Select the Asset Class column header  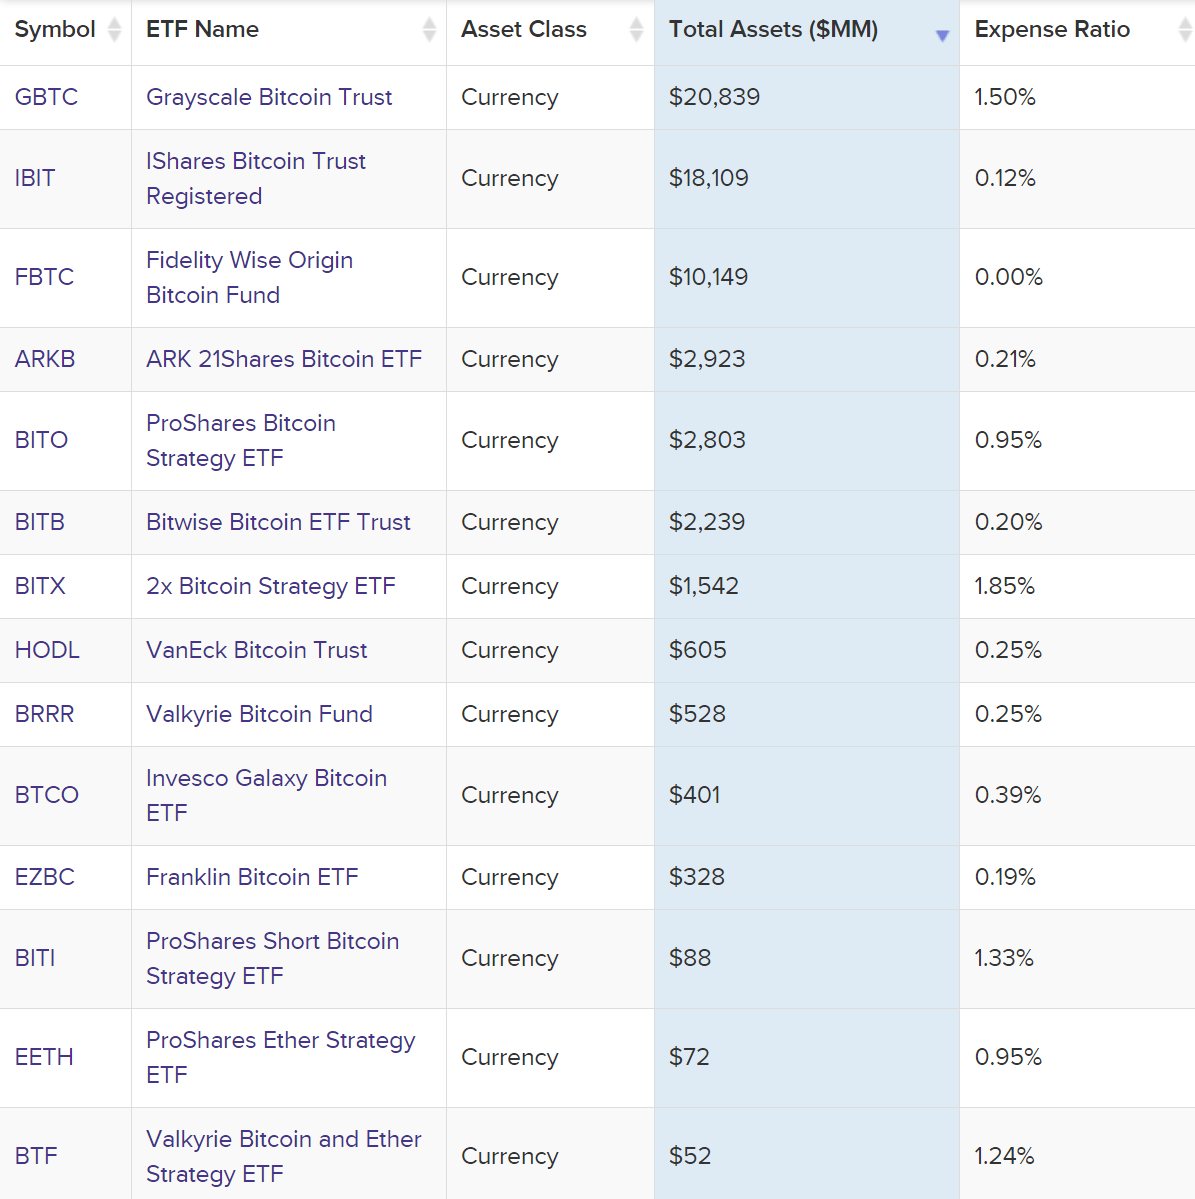pyautogui.click(x=523, y=30)
